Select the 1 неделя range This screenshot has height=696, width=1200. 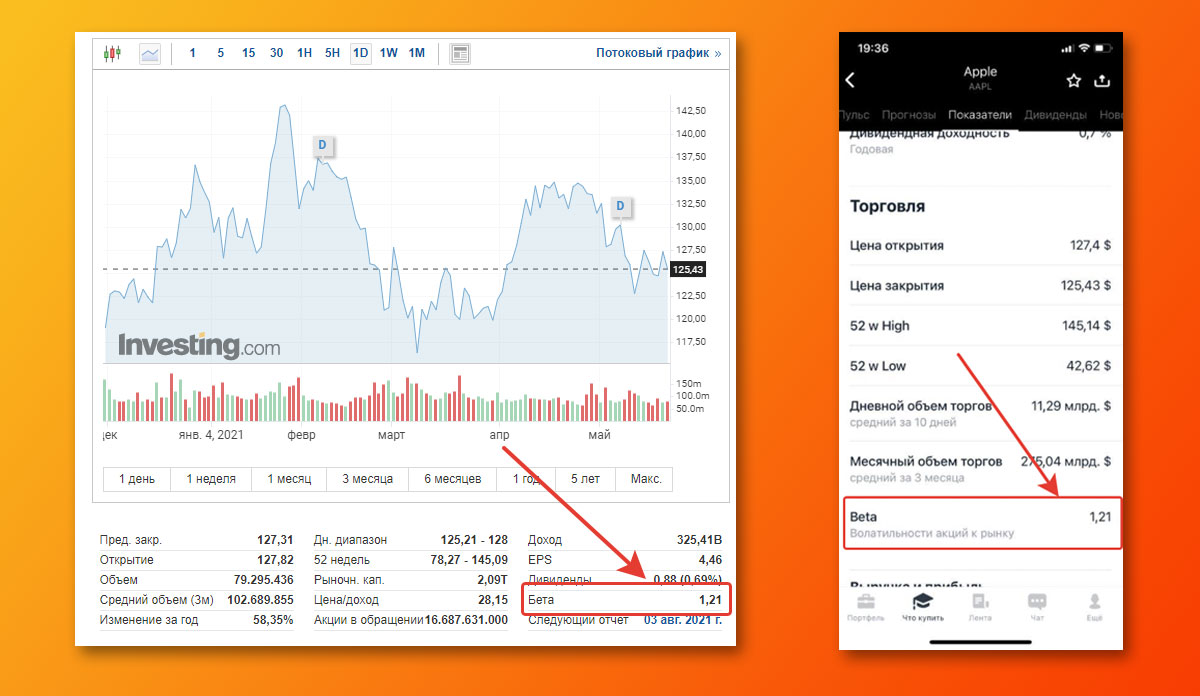pos(211,479)
